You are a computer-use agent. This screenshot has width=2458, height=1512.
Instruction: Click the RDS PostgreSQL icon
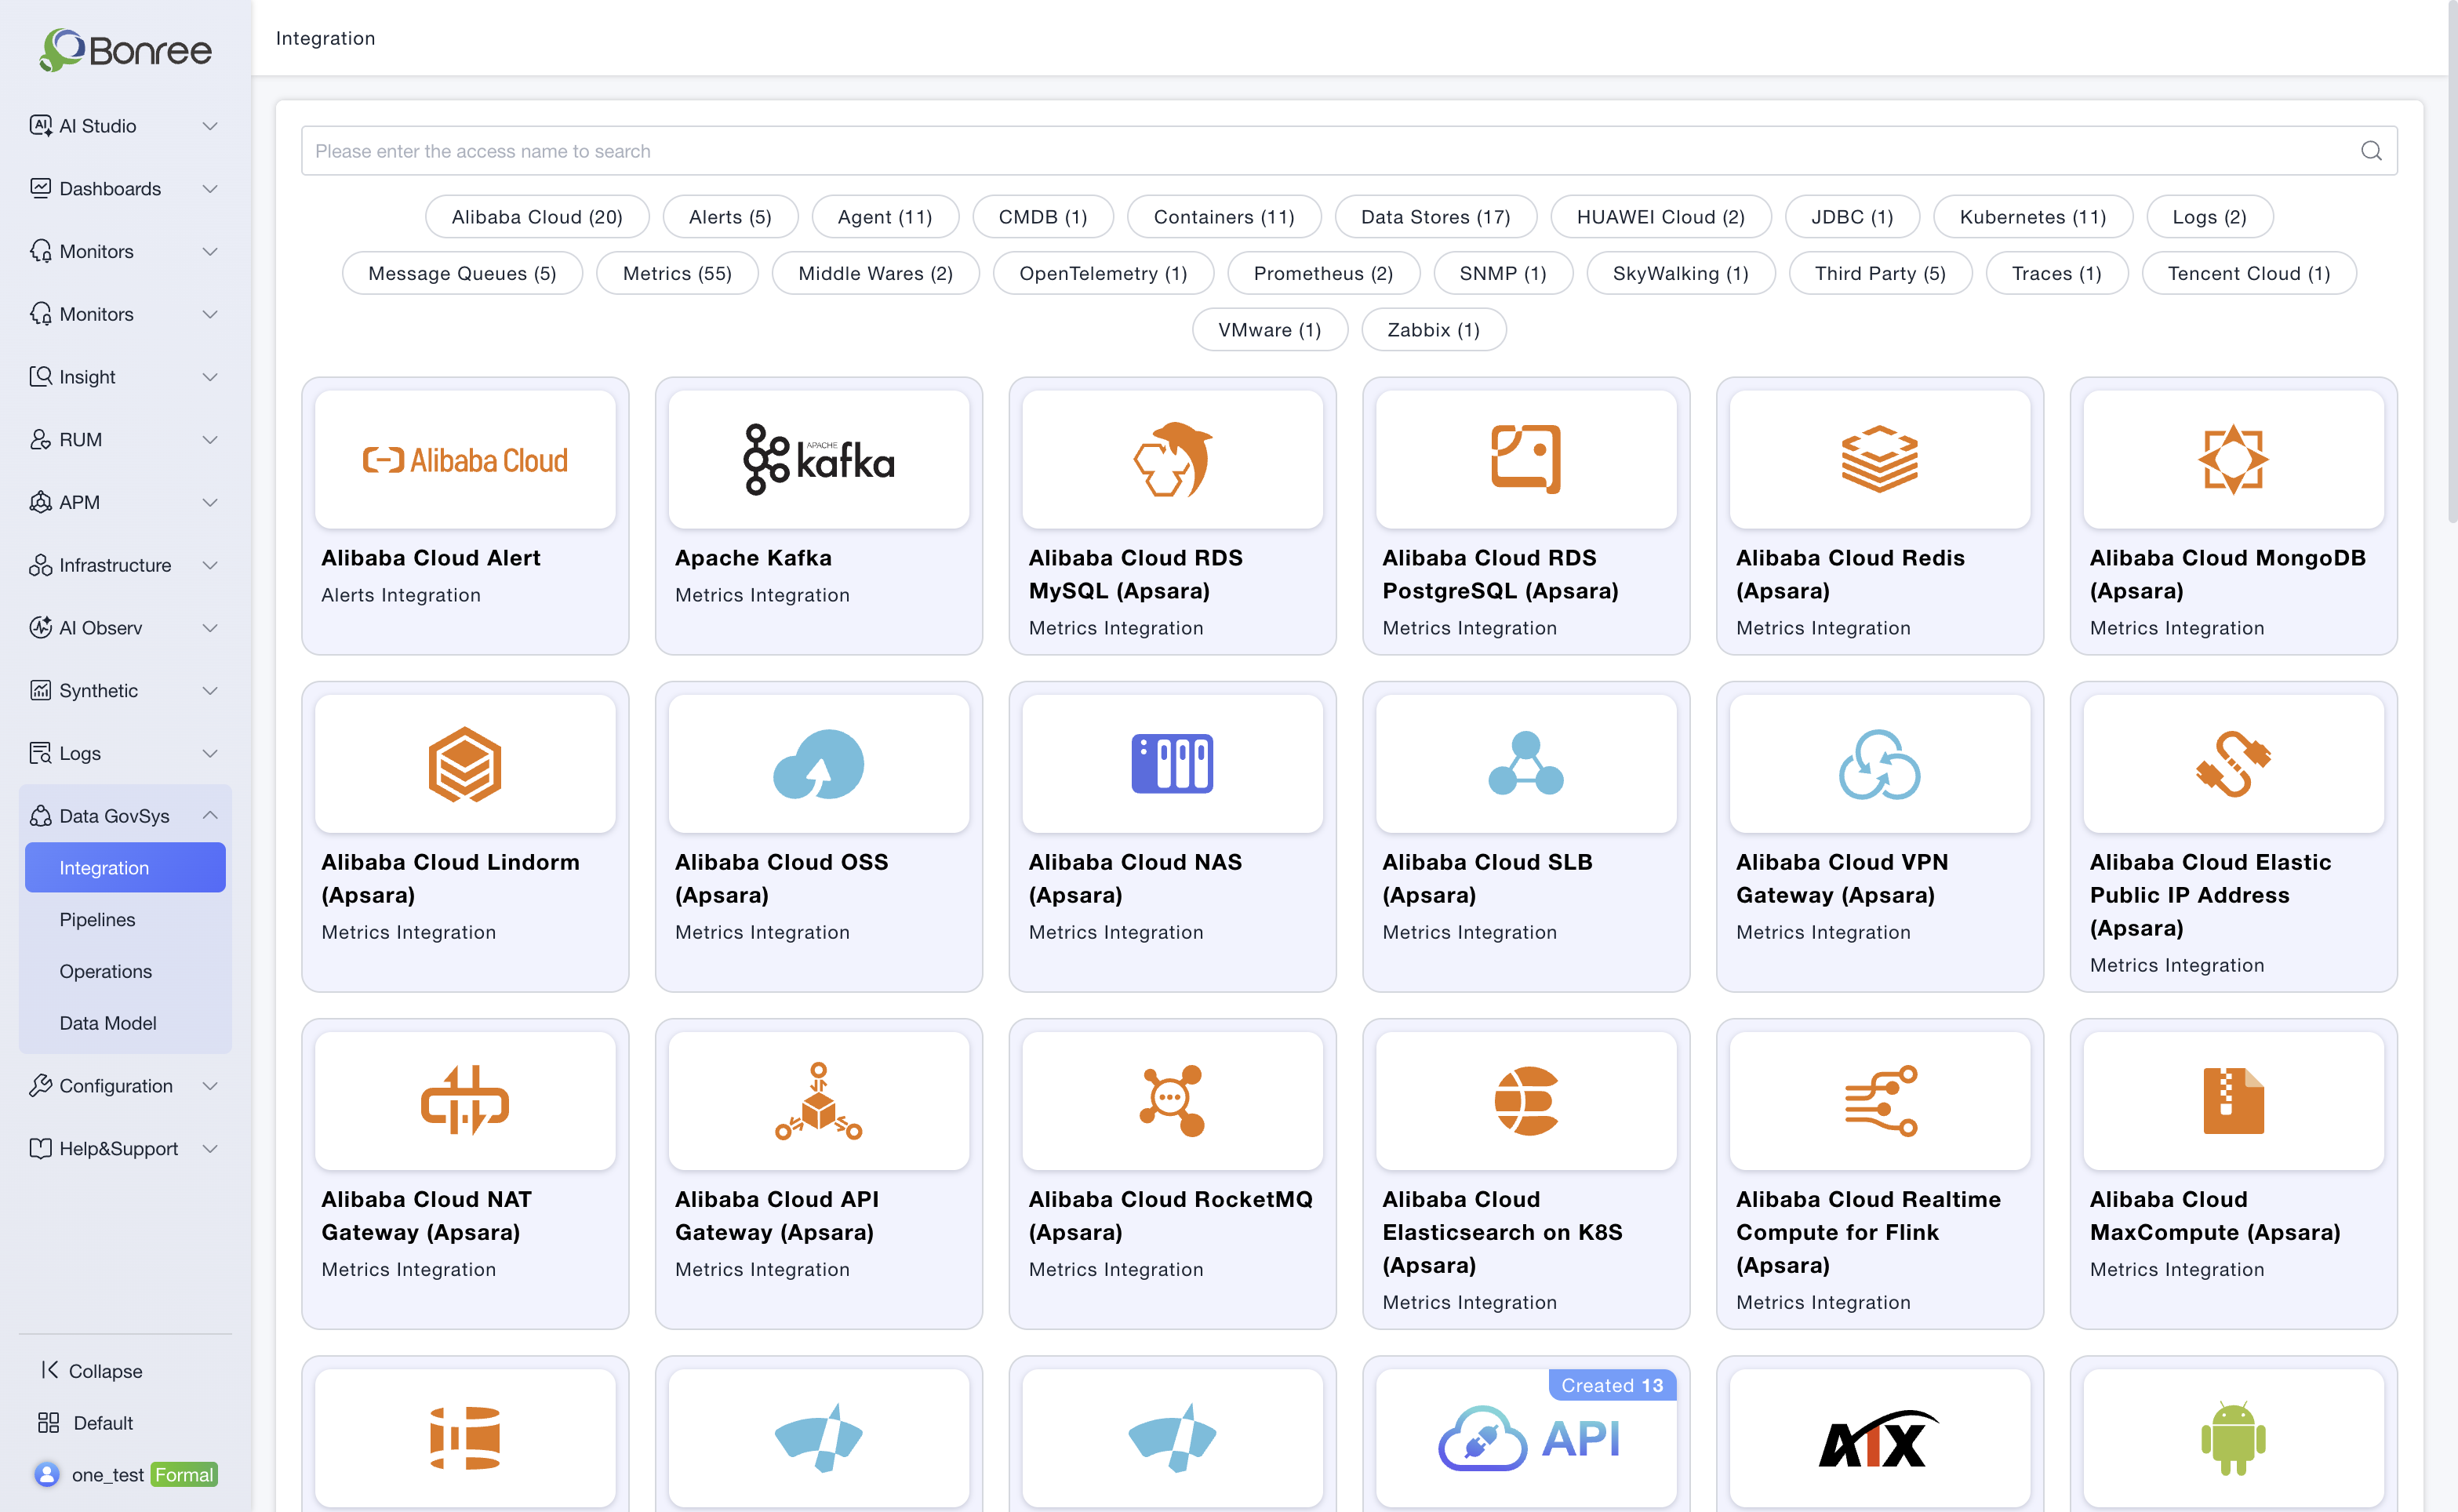[x=1526, y=459]
